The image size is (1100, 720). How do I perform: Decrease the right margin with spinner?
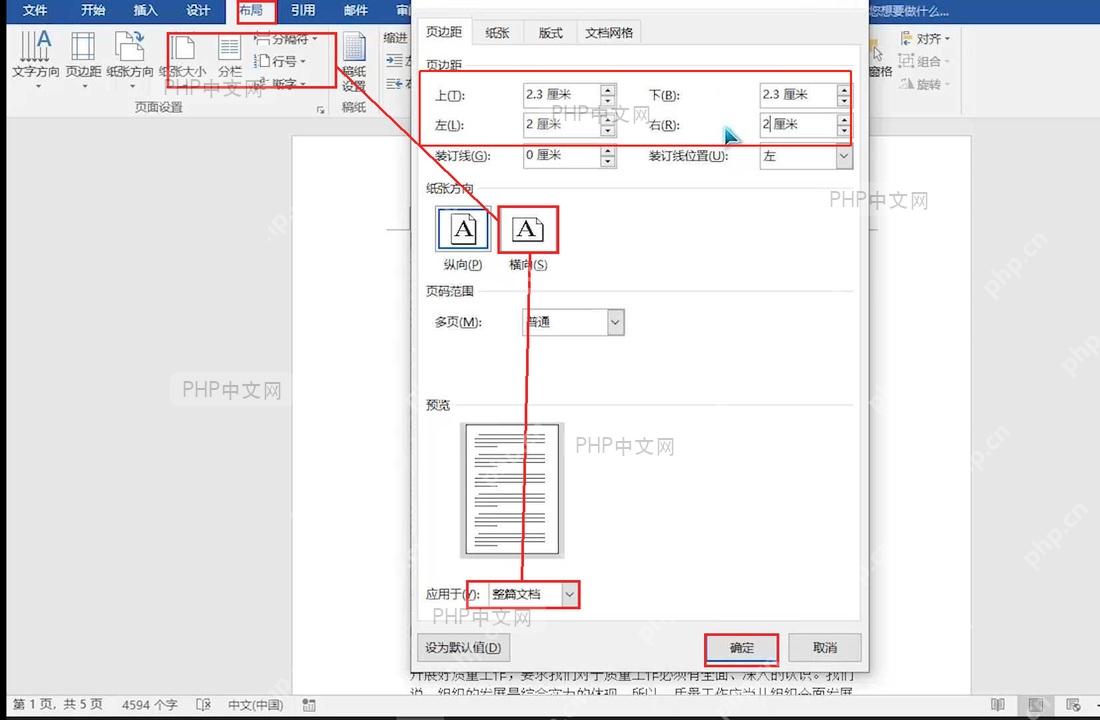coord(844,131)
